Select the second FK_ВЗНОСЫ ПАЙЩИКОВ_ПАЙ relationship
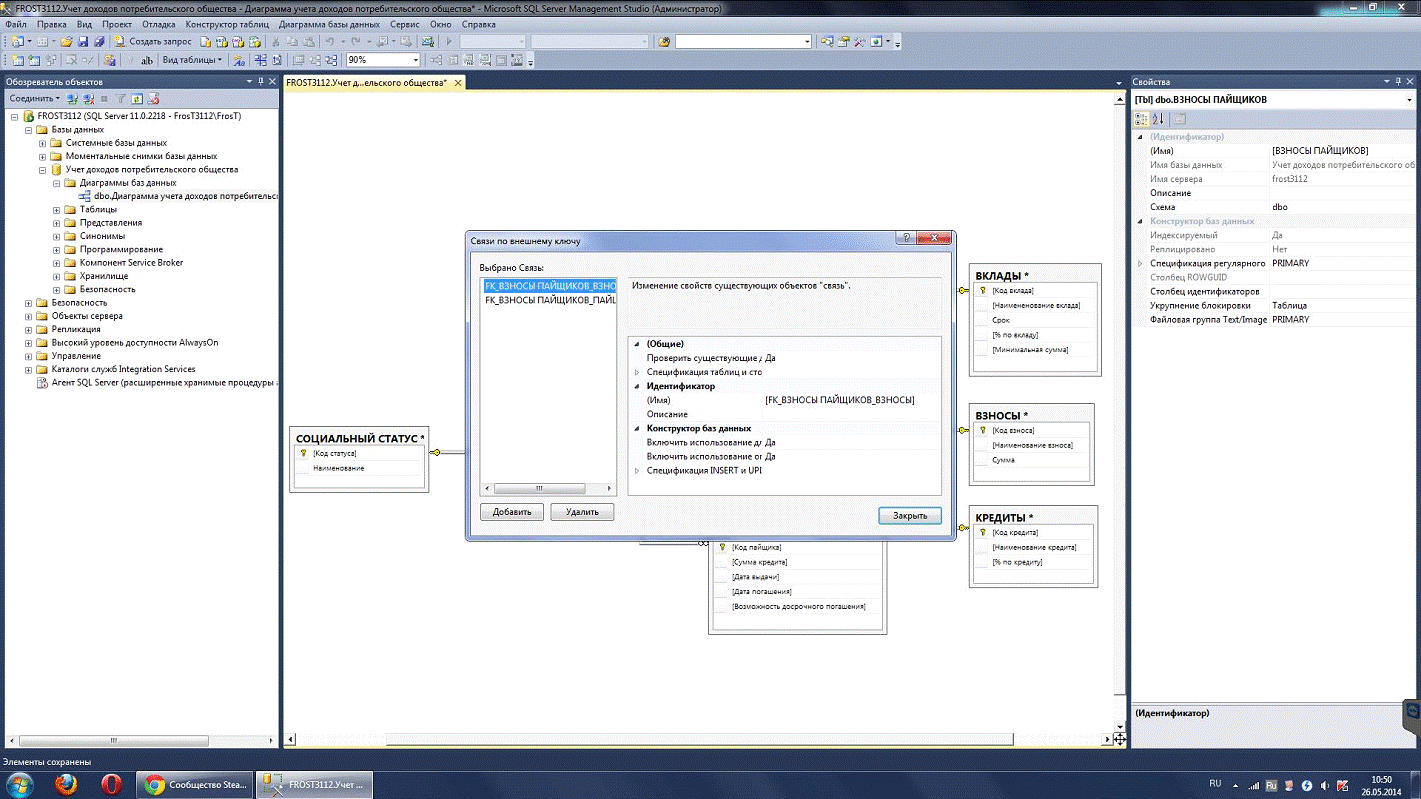This screenshot has width=1421, height=799. point(549,300)
